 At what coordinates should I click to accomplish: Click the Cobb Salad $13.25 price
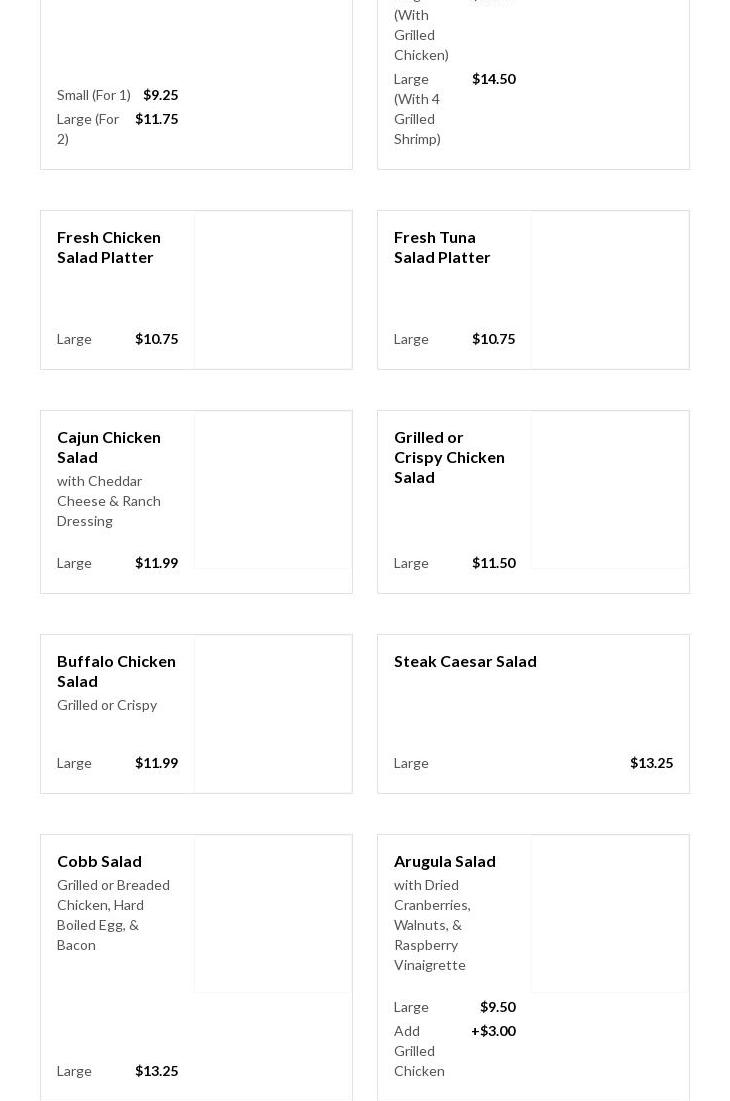[156, 1071]
